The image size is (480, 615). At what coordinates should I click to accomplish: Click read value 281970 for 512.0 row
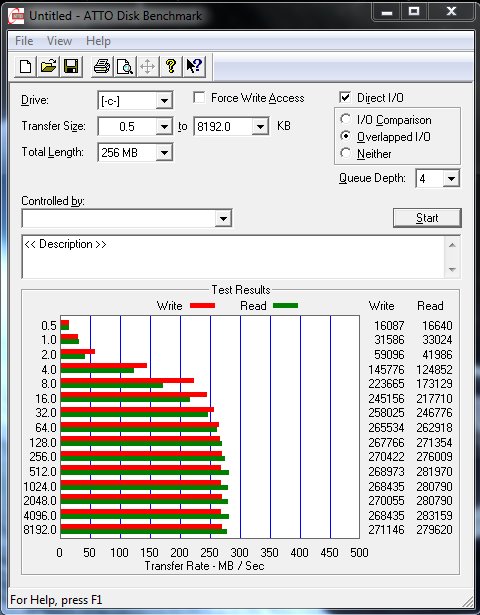(434, 471)
